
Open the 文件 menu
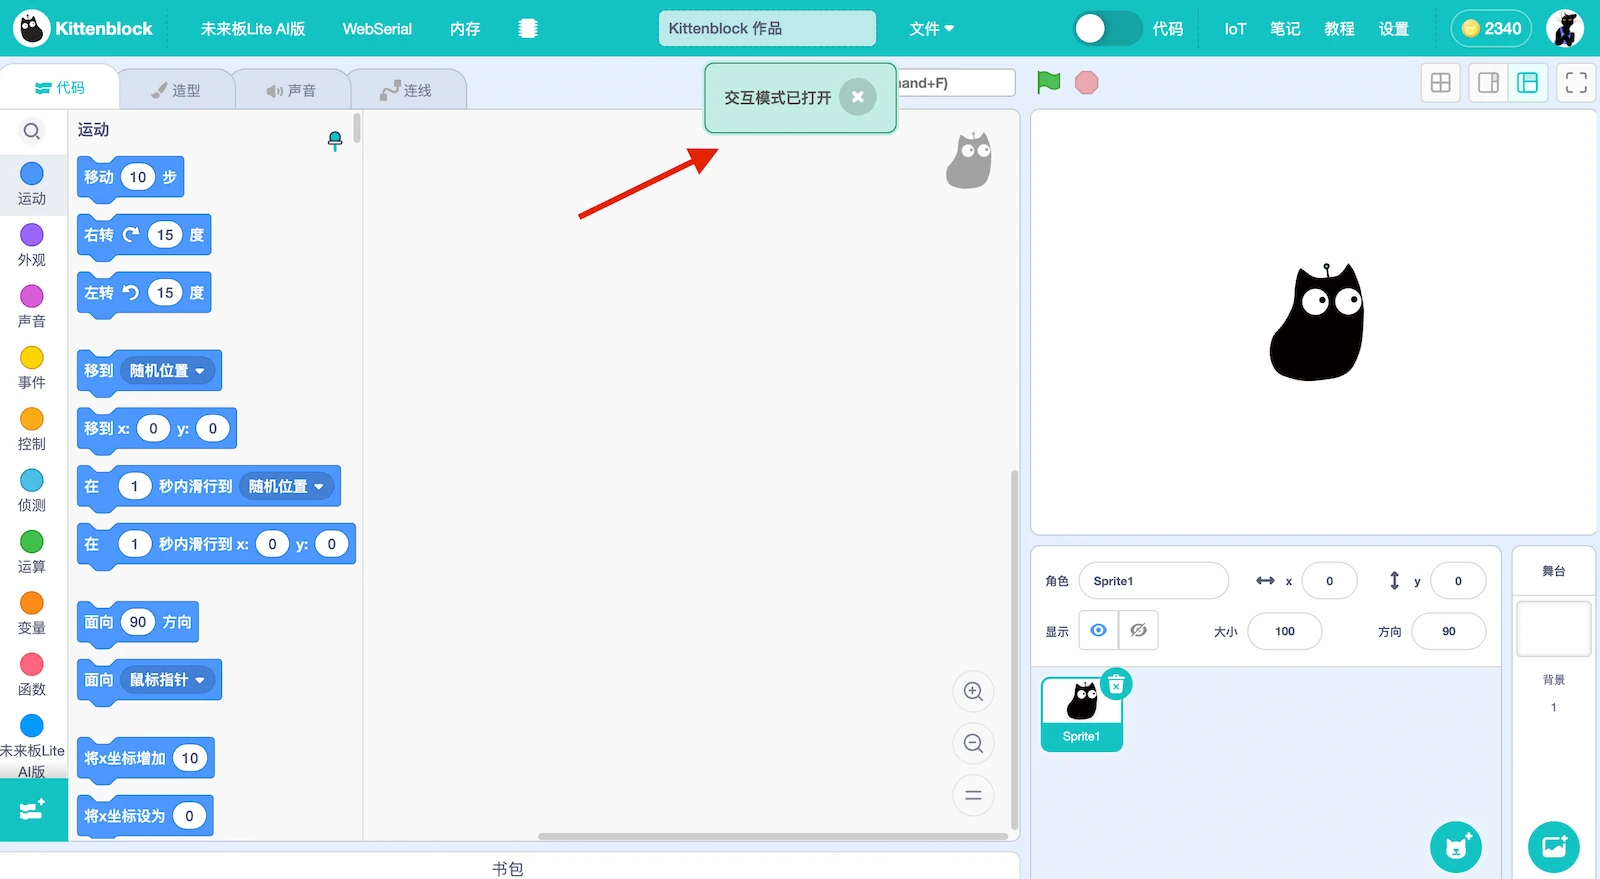point(930,29)
